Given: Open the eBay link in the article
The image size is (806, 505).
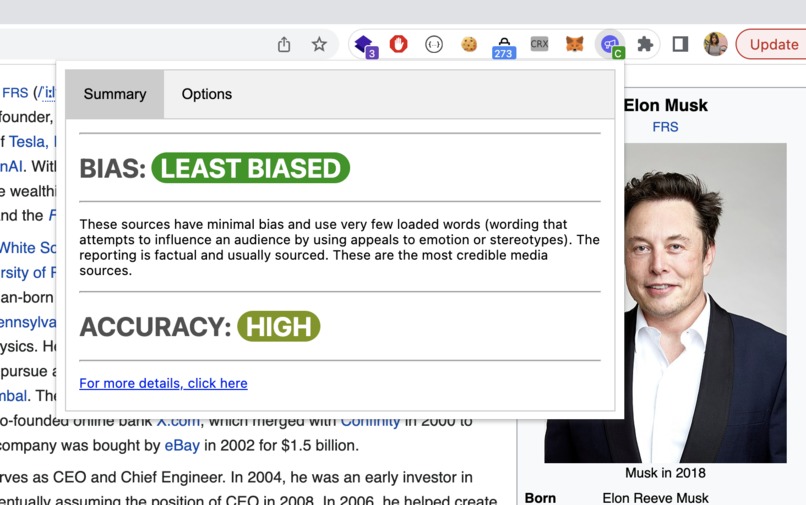Looking at the screenshot, I should [182, 445].
